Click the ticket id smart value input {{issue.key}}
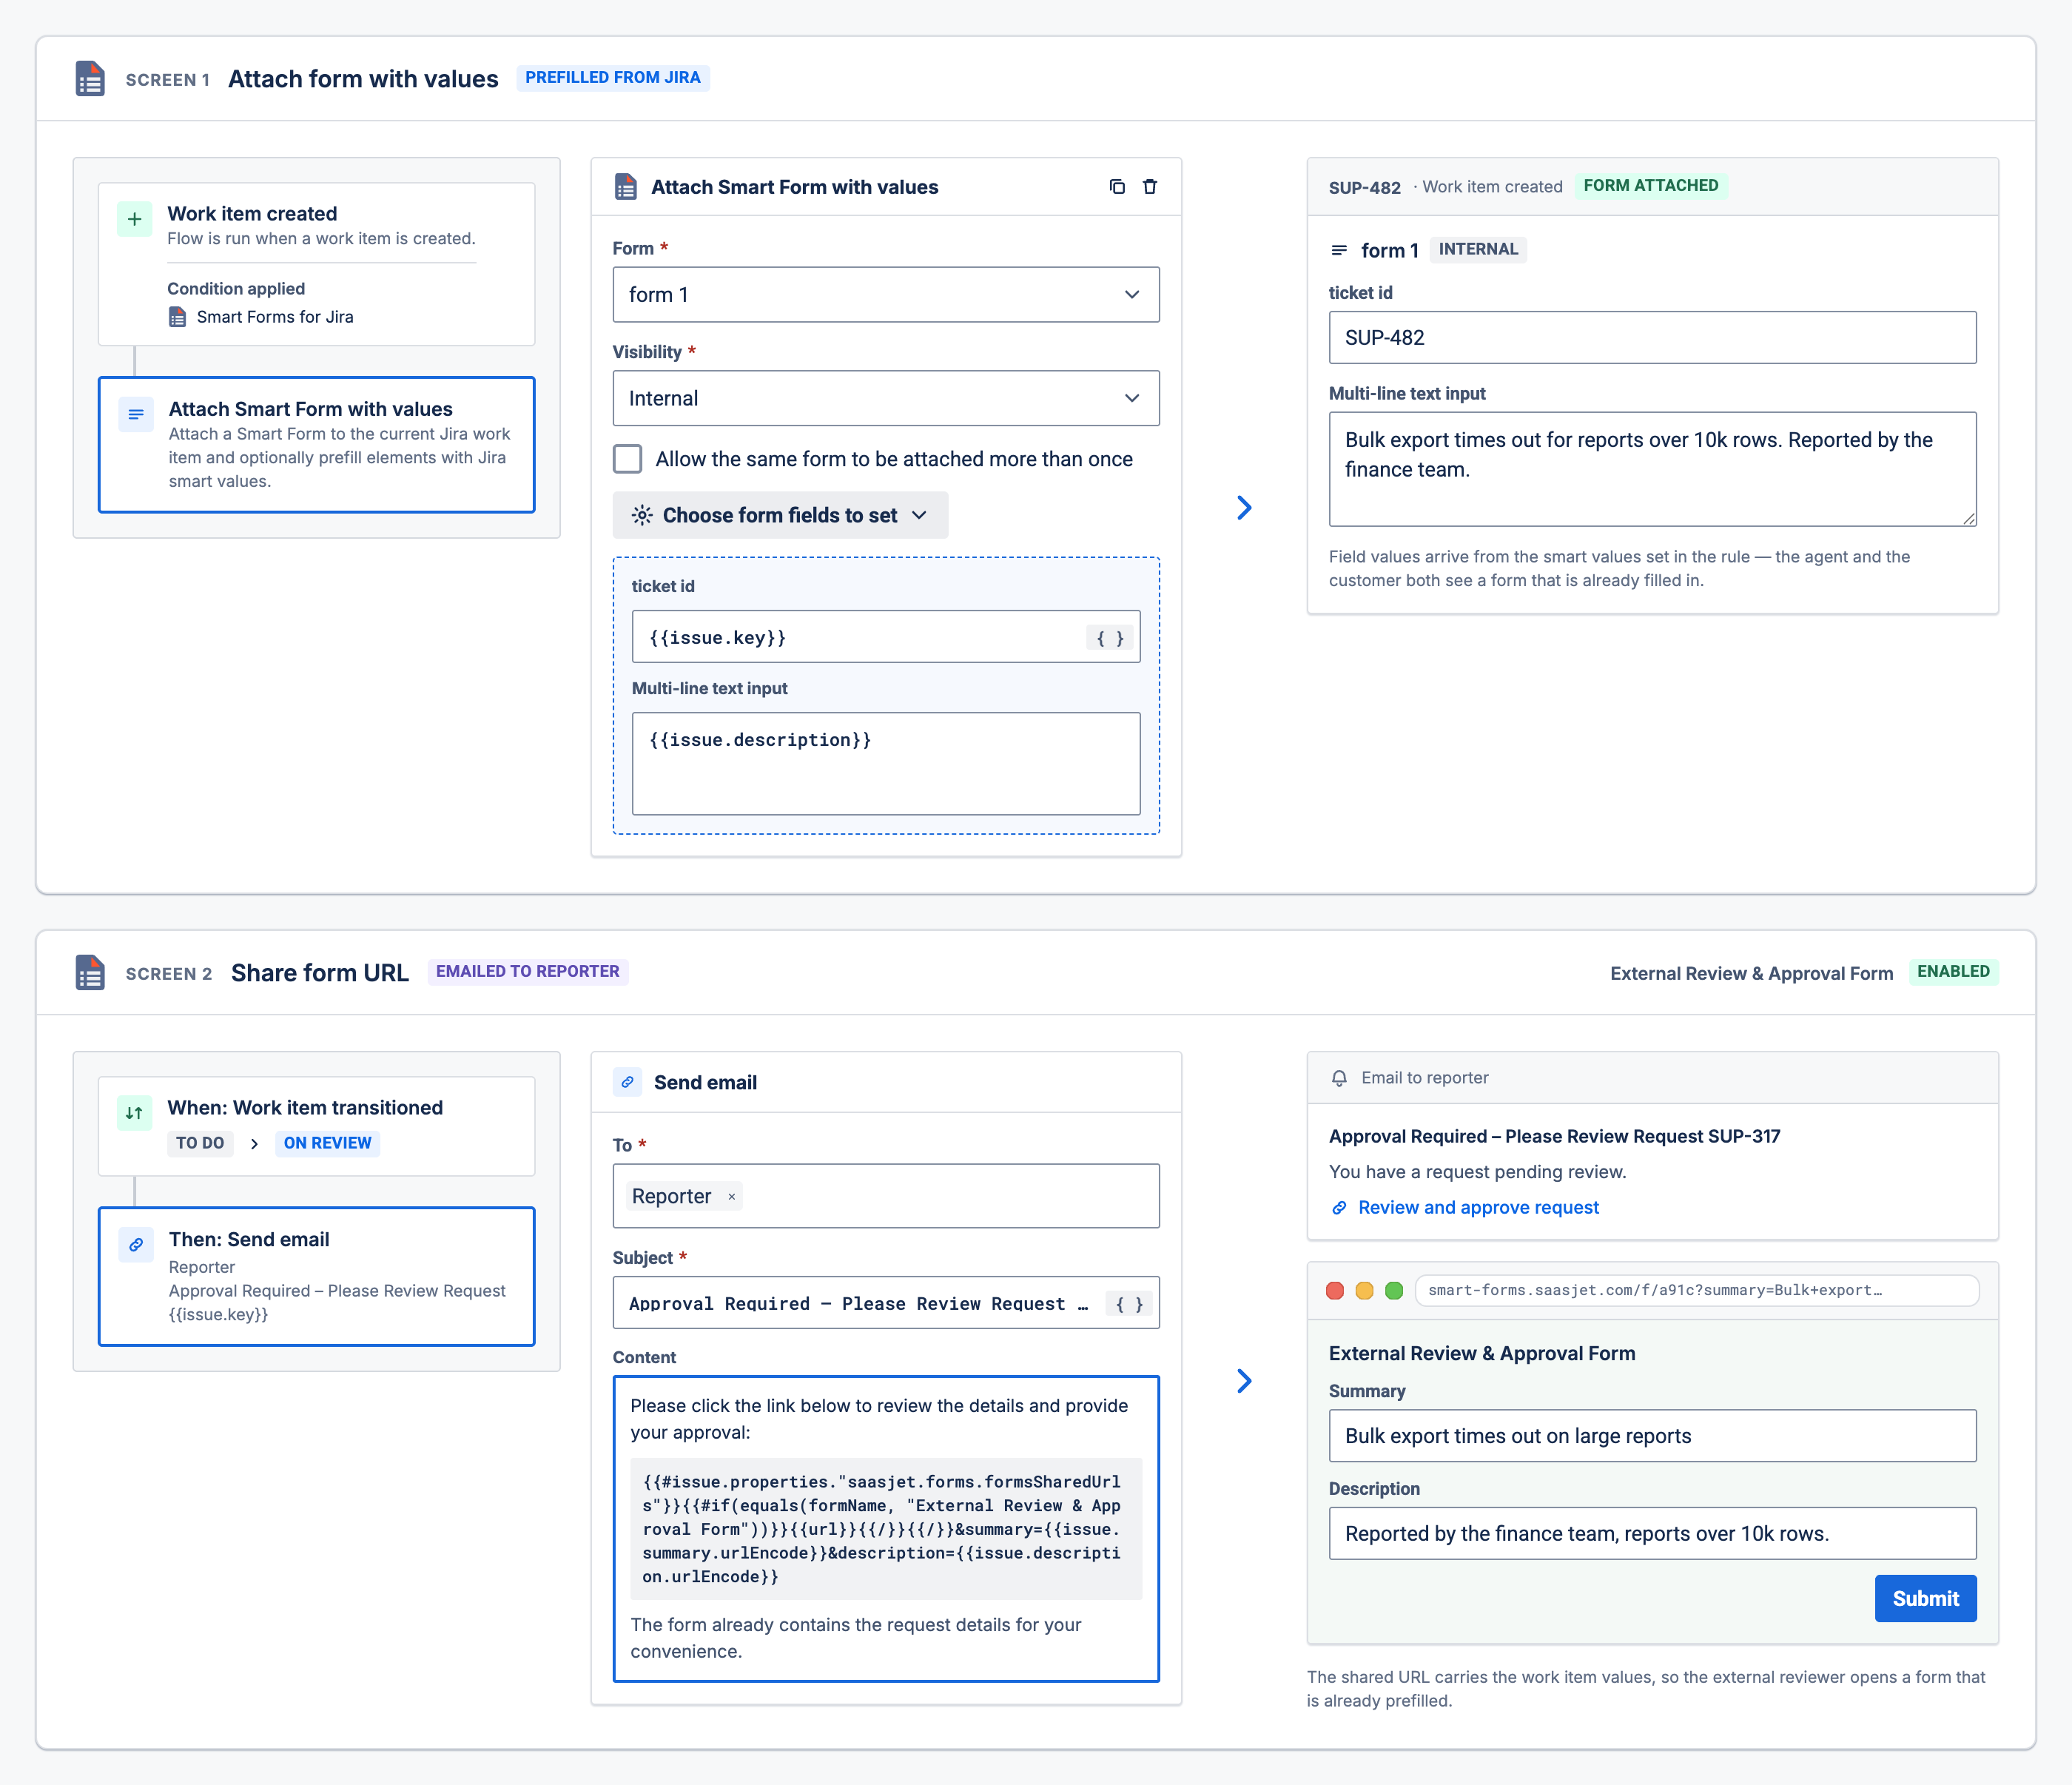The width and height of the screenshot is (2072, 1785). pyautogui.click(x=886, y=637)
